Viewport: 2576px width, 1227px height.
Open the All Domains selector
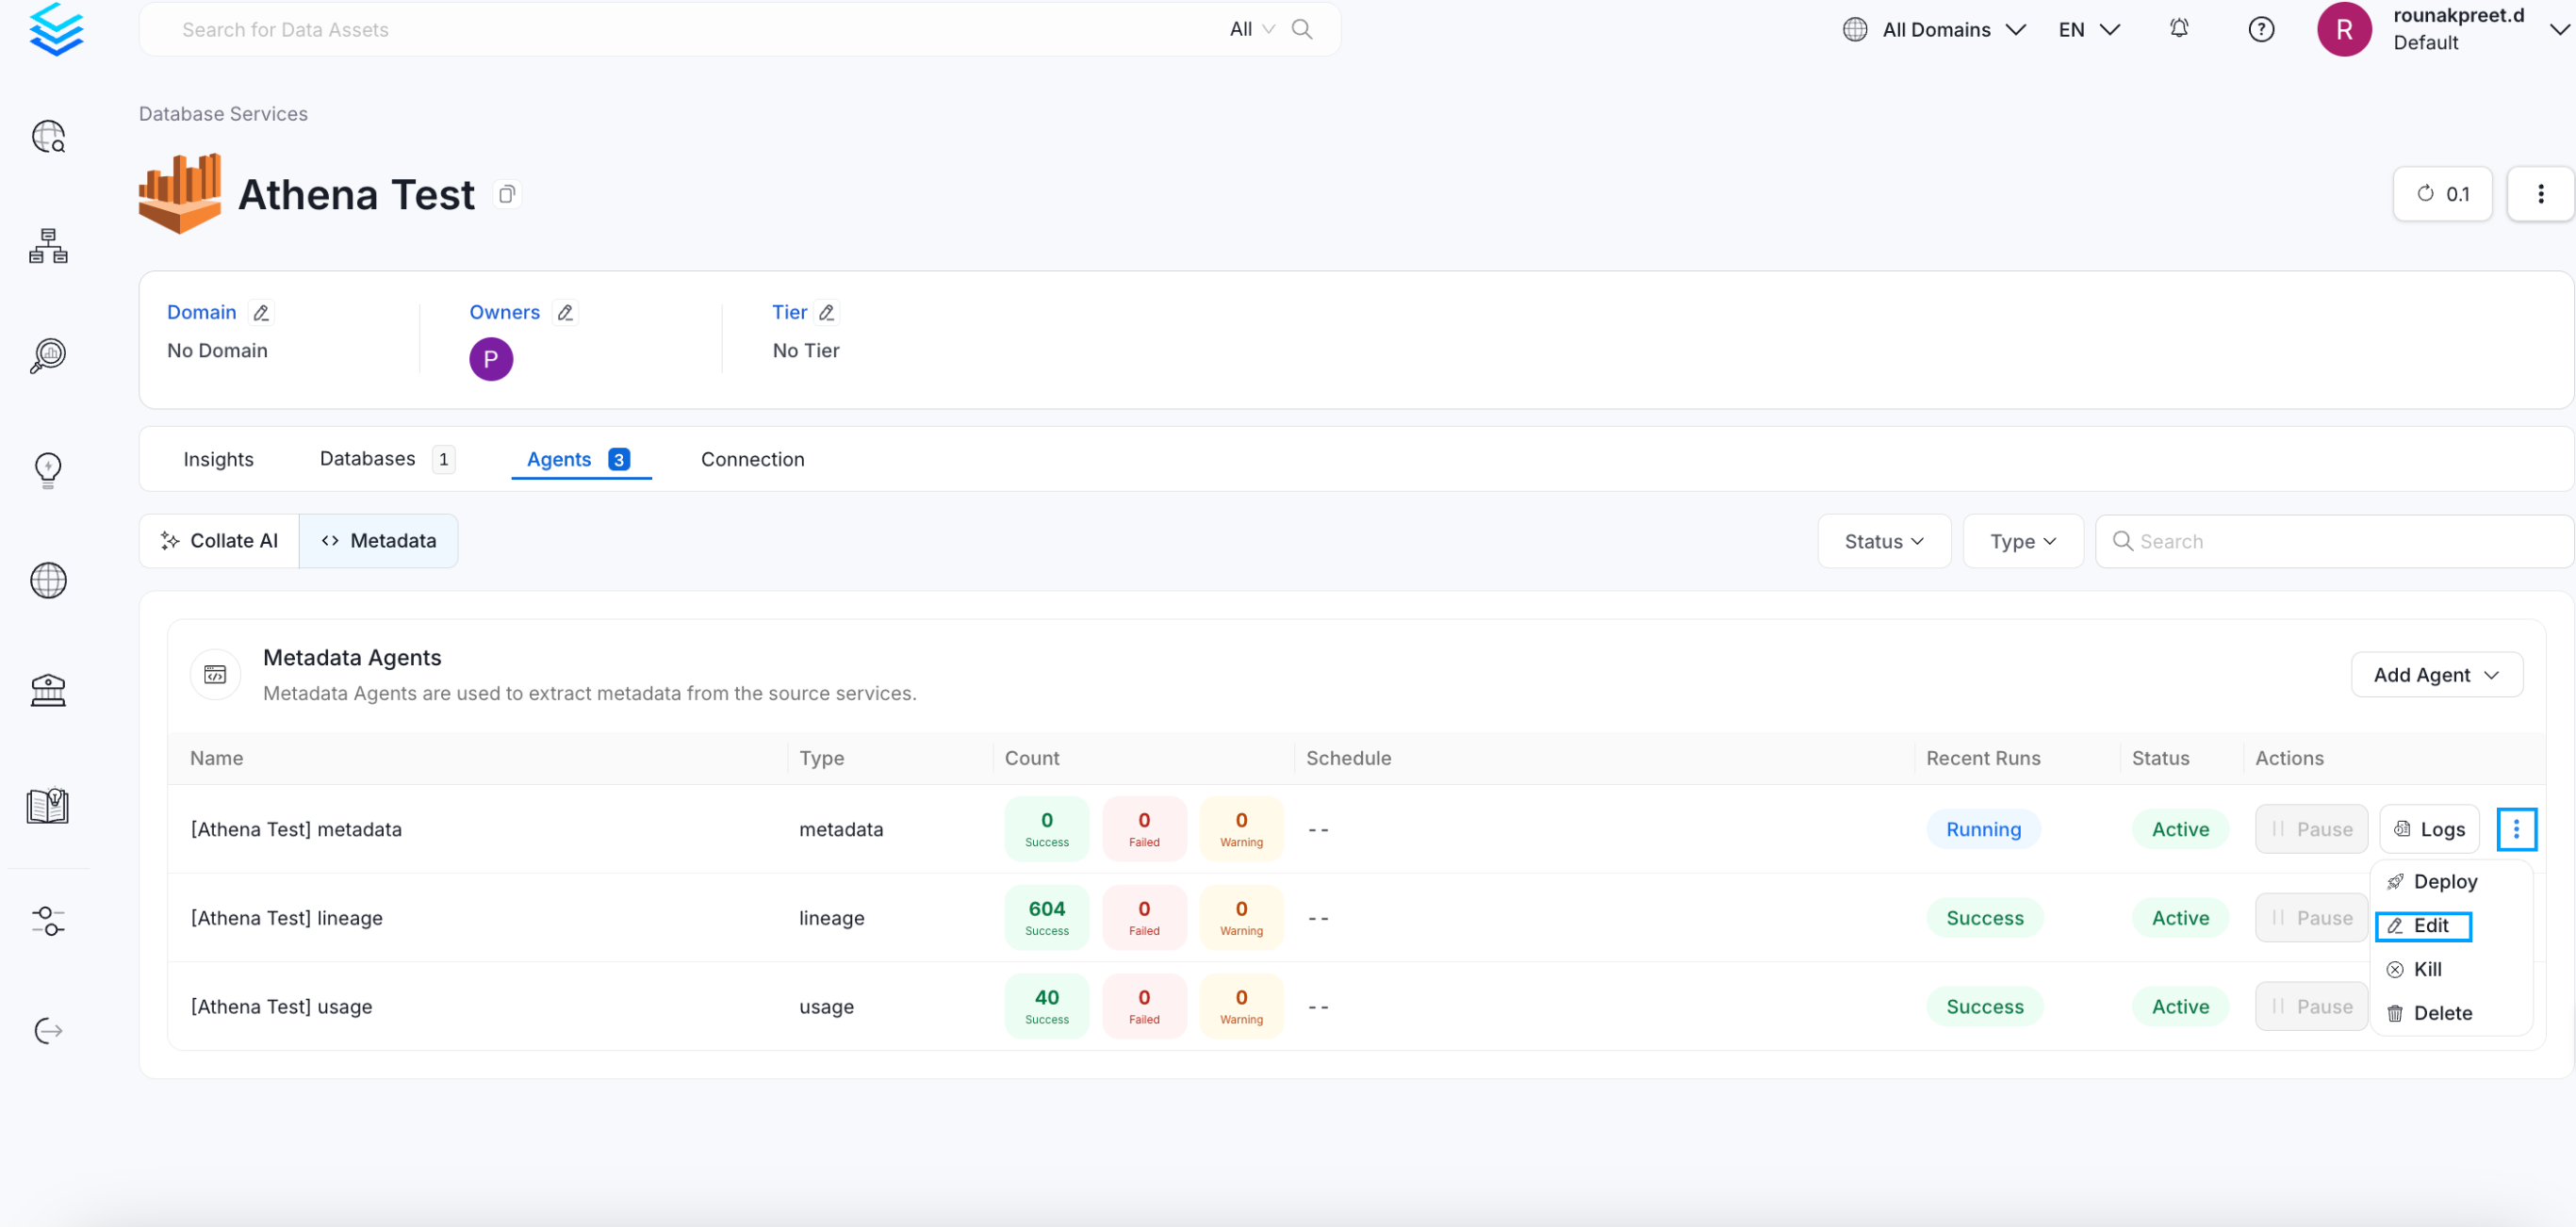1934,29
